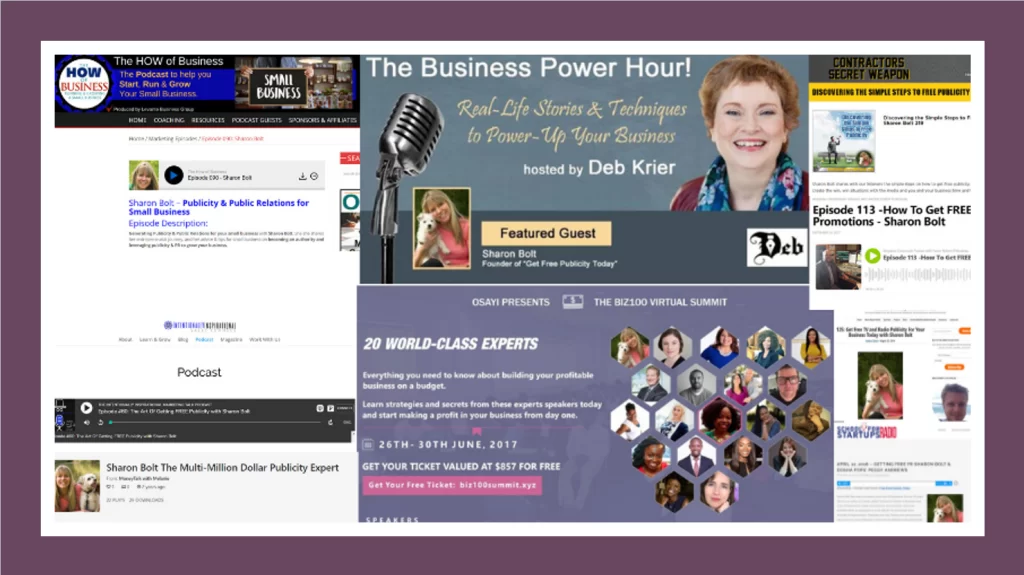
Task: Click the Discovering Simple Steps cover image
Action: (844, 141)
